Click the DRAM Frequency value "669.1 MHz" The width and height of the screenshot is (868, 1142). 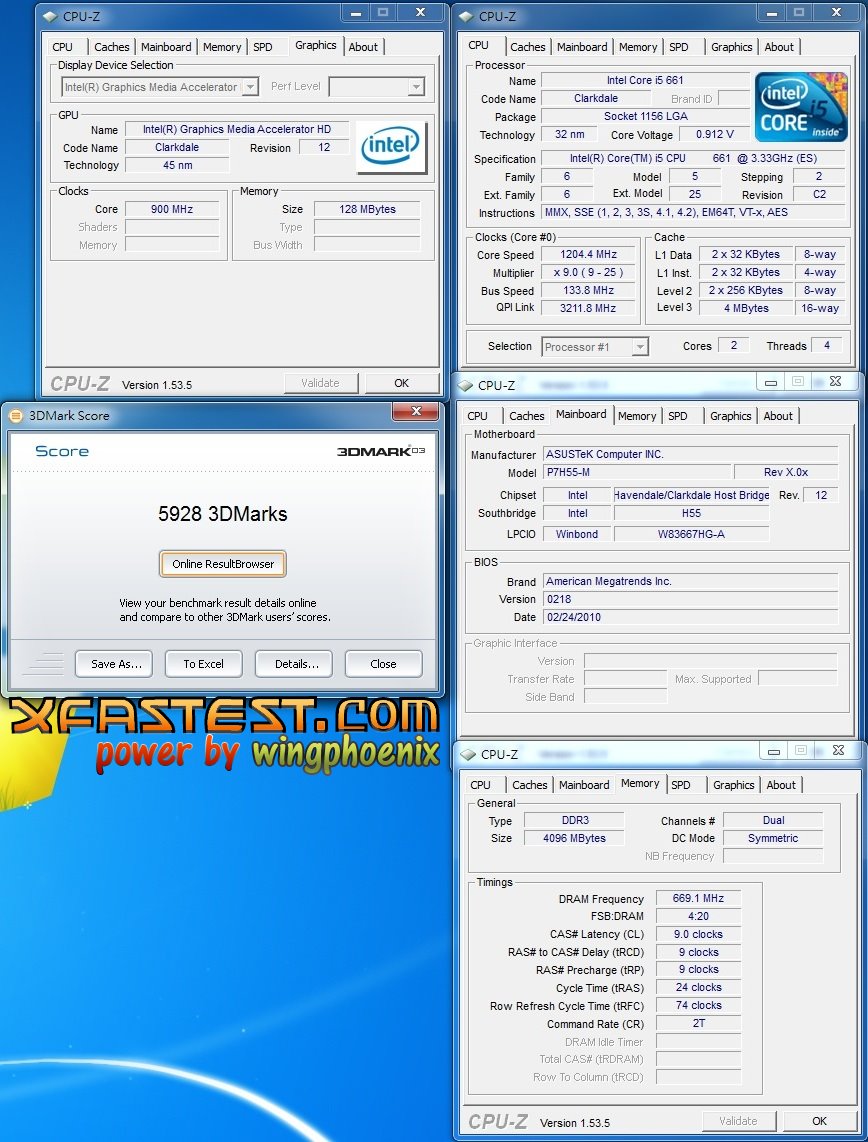[698, 899]
